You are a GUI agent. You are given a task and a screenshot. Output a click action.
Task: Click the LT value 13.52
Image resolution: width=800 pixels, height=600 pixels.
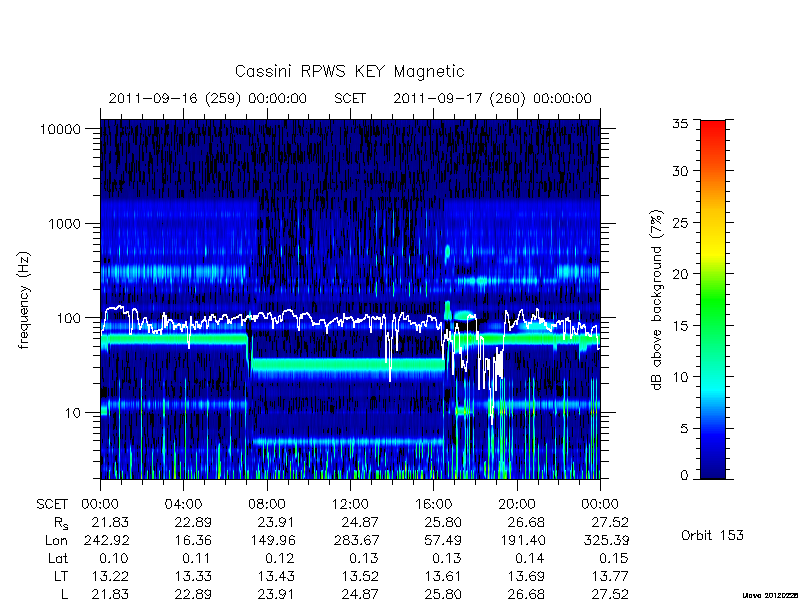click(360, 577)
